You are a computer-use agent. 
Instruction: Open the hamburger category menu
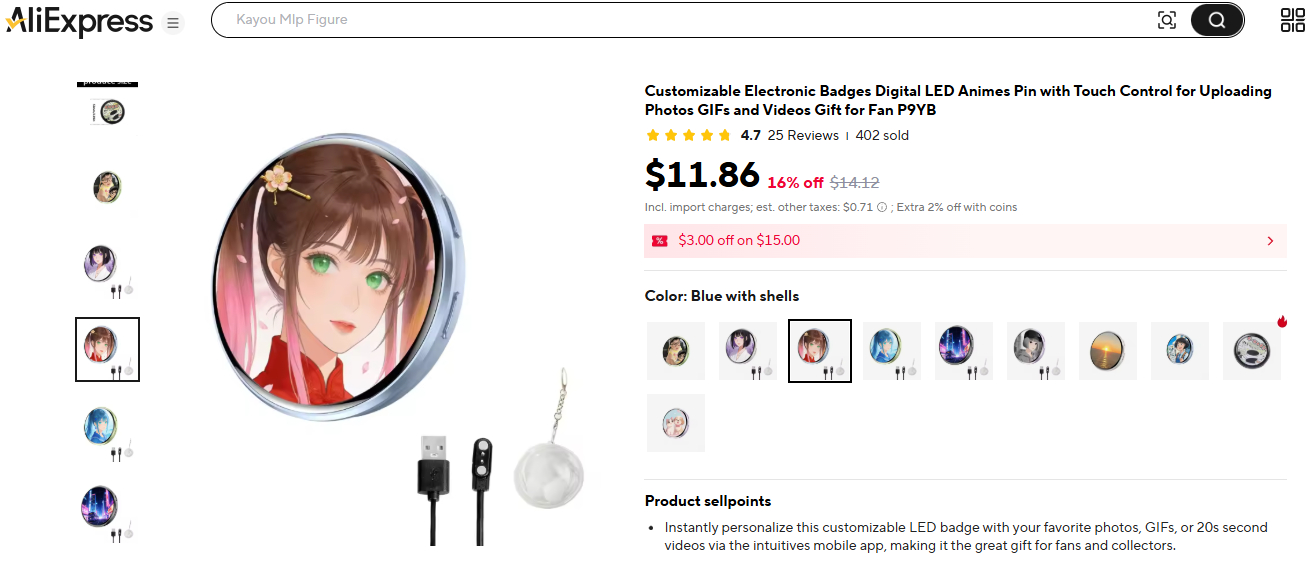[x=173, y=22]
